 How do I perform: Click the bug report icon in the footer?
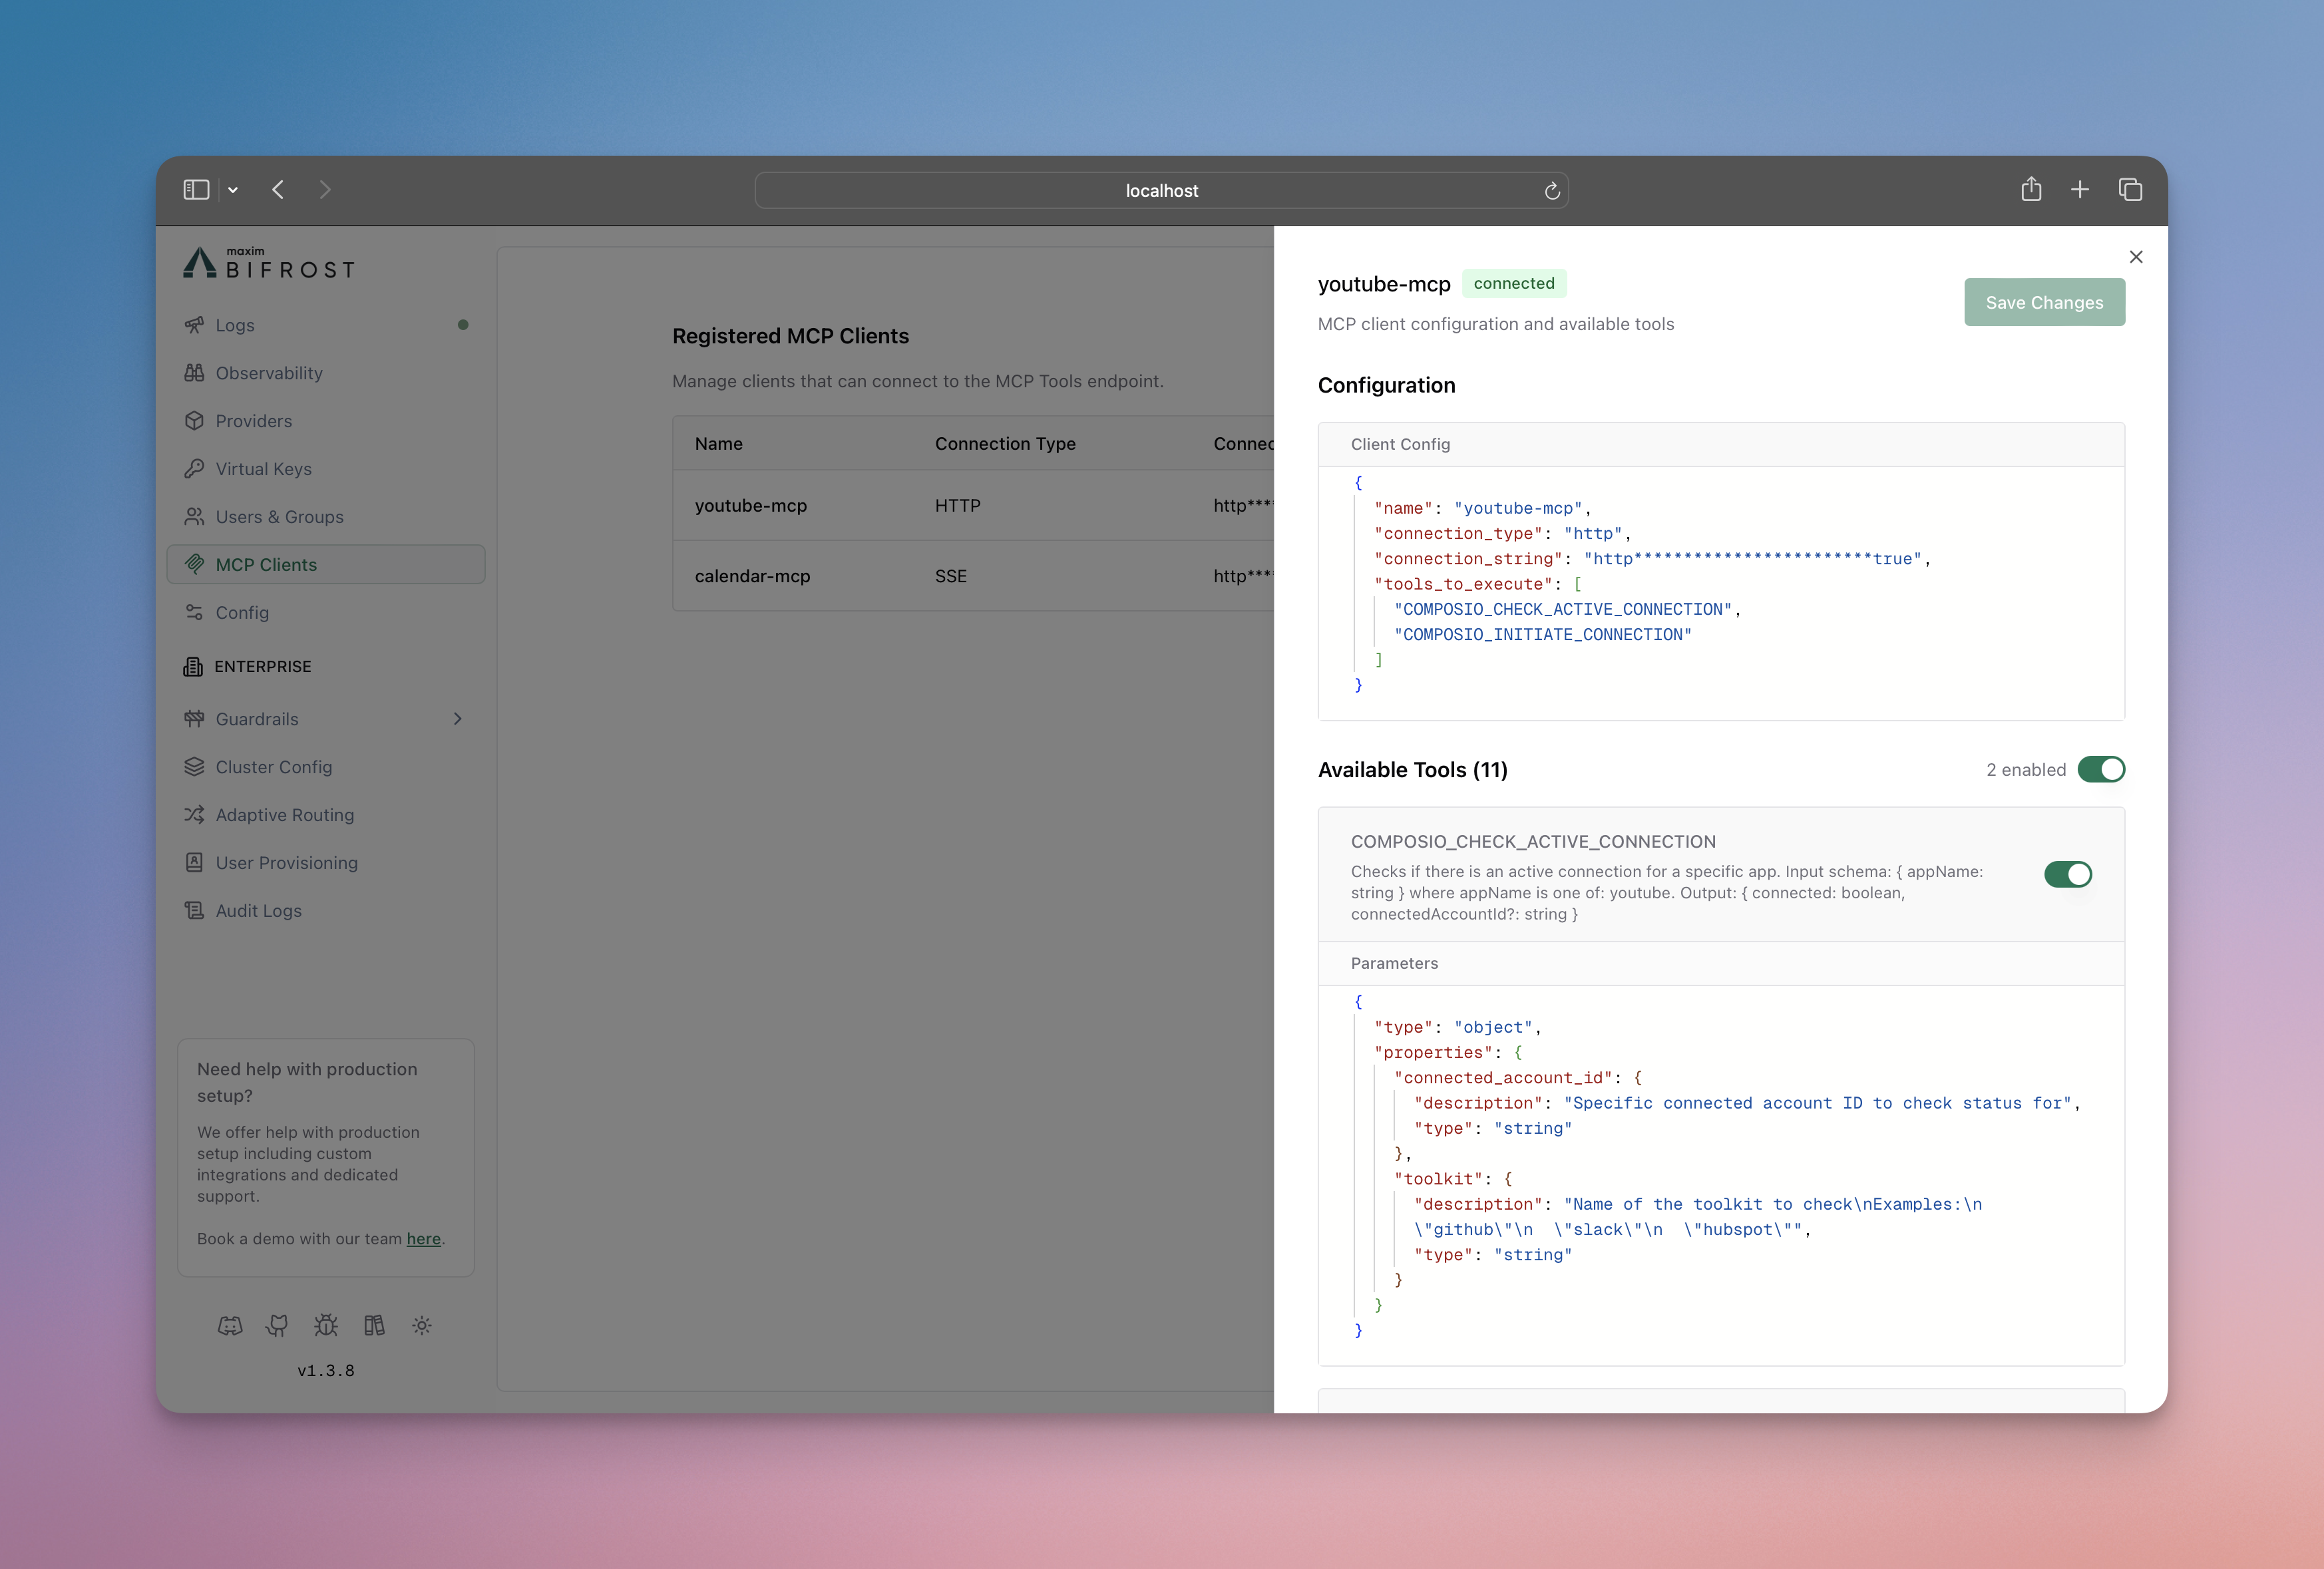[x=325, y=1326]
